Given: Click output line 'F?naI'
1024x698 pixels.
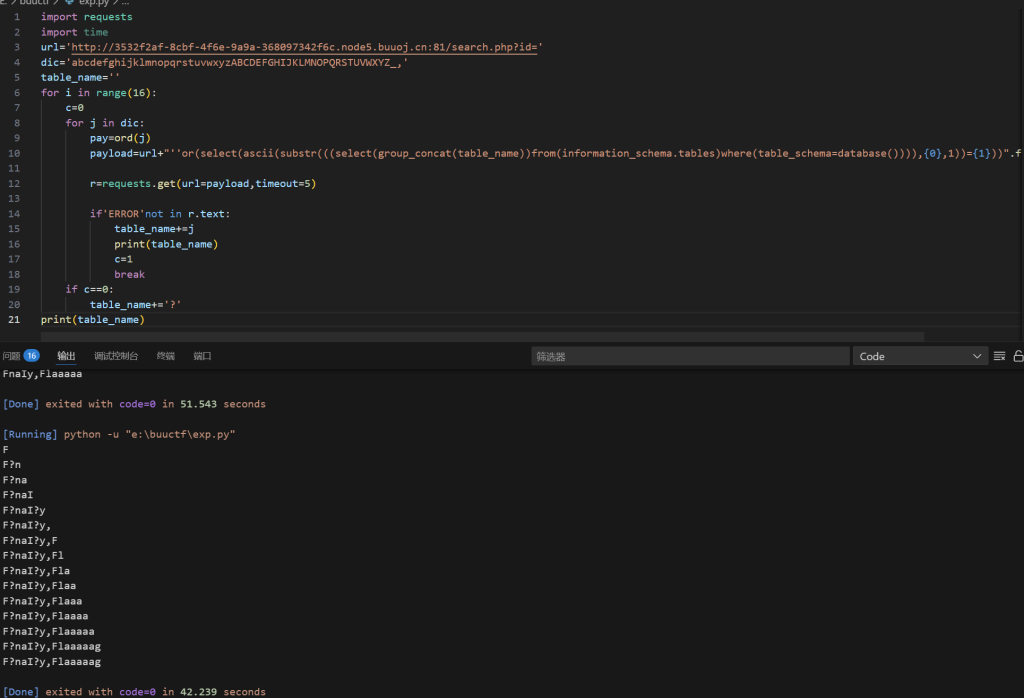Looking at the screenshot, I should click(18, 495).
